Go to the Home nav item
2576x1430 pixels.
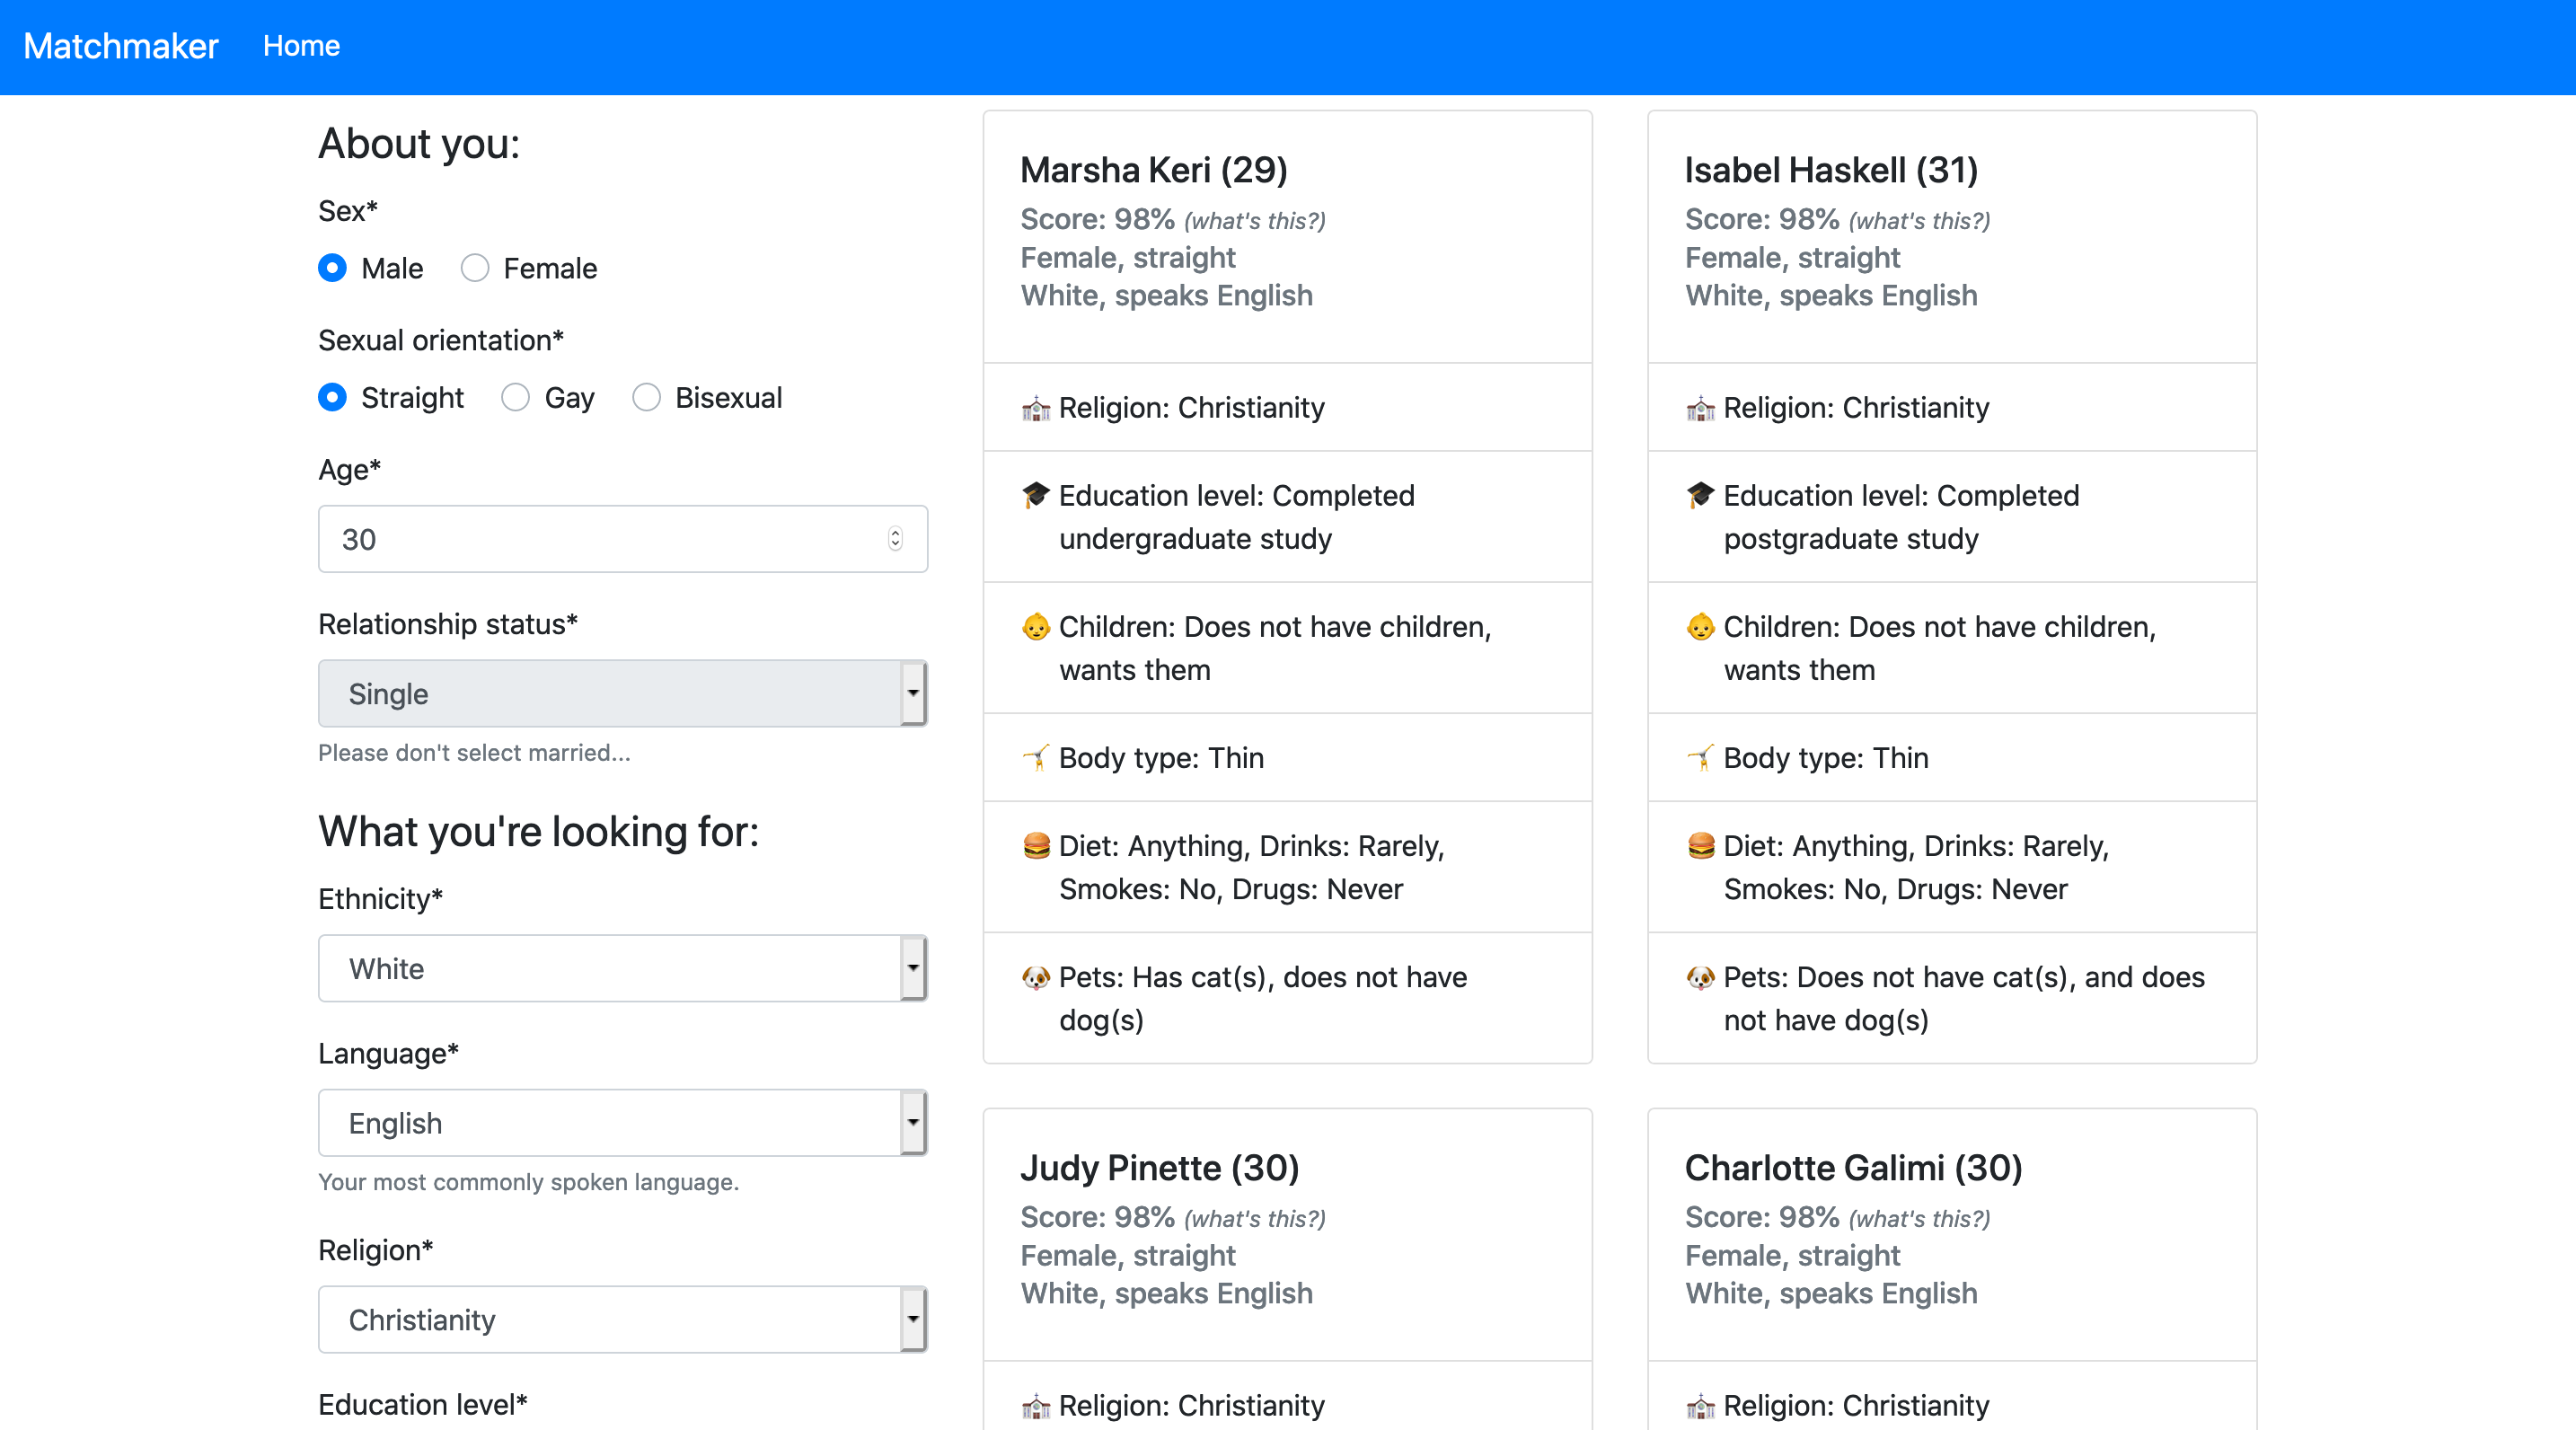pos(301,46)
